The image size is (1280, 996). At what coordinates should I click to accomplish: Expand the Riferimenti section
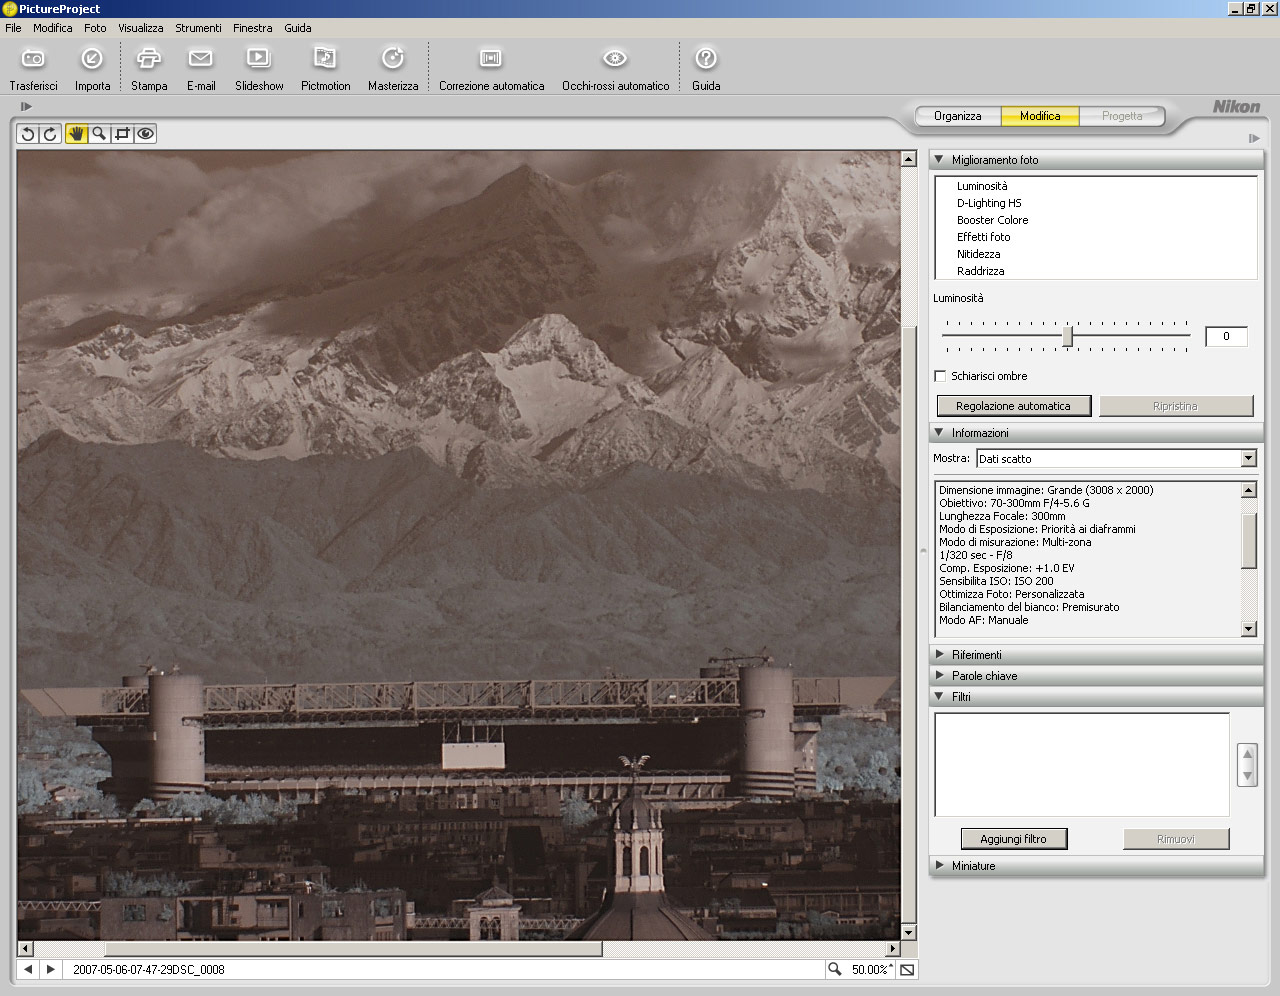[x=976, y=655]
